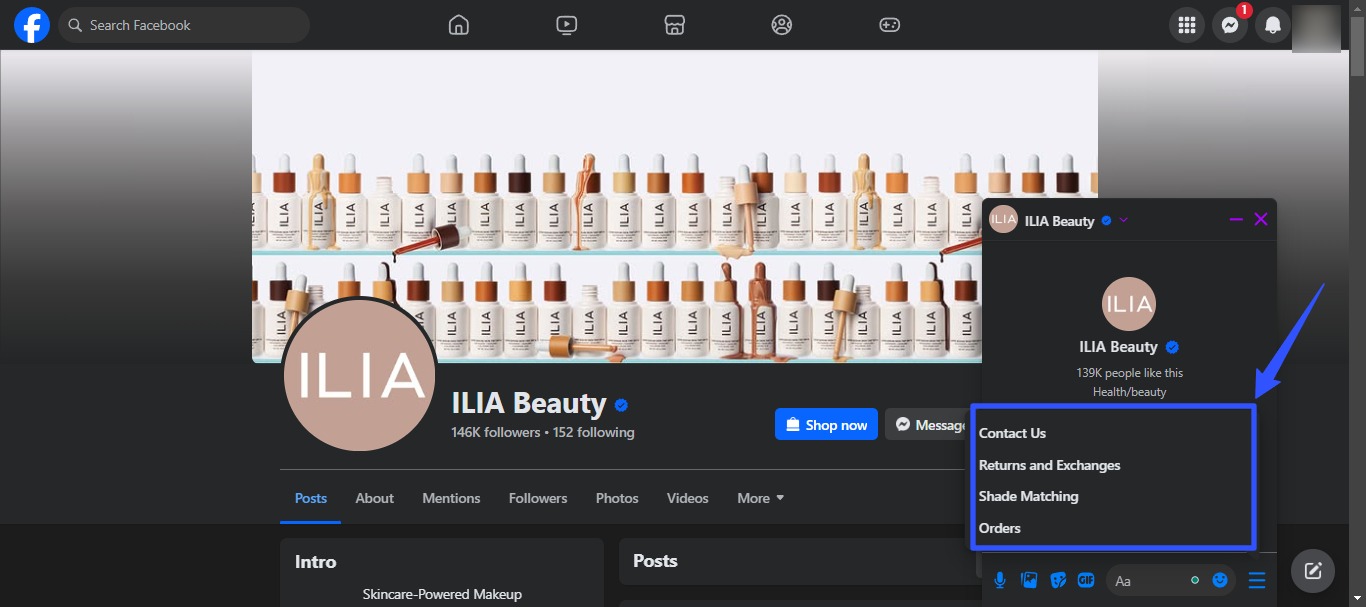Click the Message button on page
Viewport: 1366px width, 607px height.
point(929,425)
